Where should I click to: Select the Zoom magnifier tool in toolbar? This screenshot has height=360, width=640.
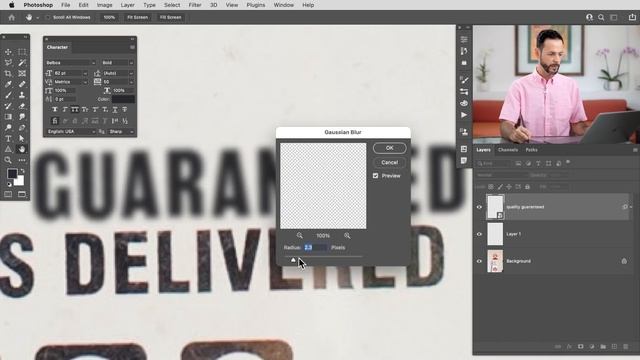8,160
